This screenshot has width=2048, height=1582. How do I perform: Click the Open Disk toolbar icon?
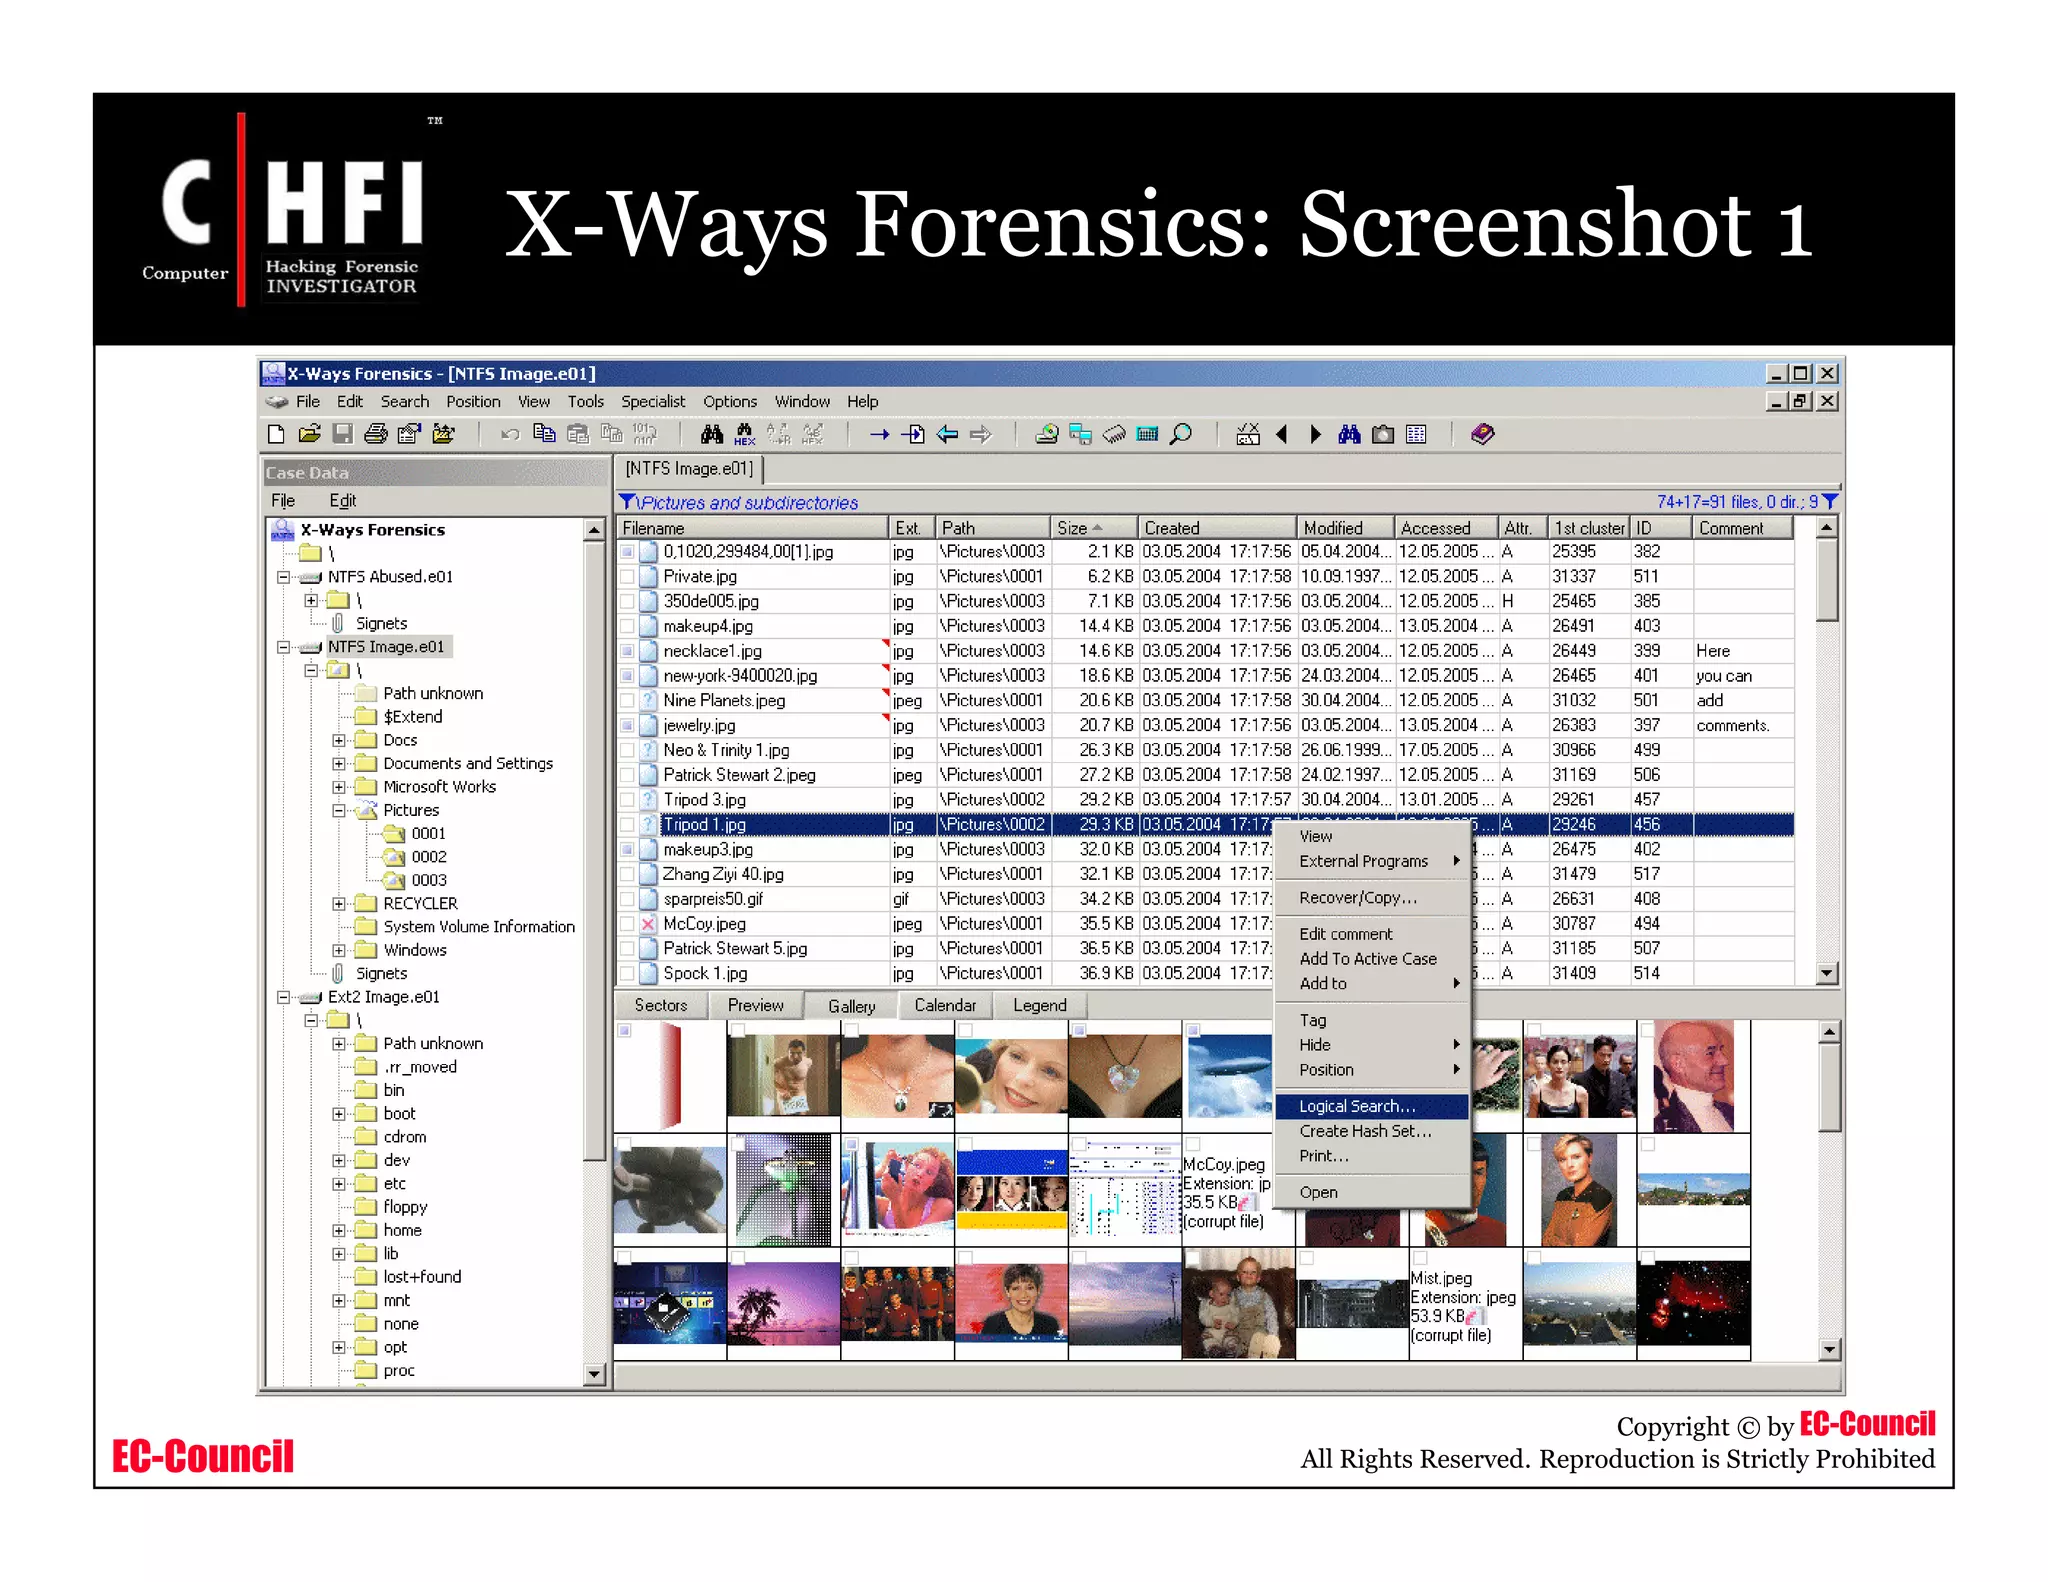tap(1046, 434)
